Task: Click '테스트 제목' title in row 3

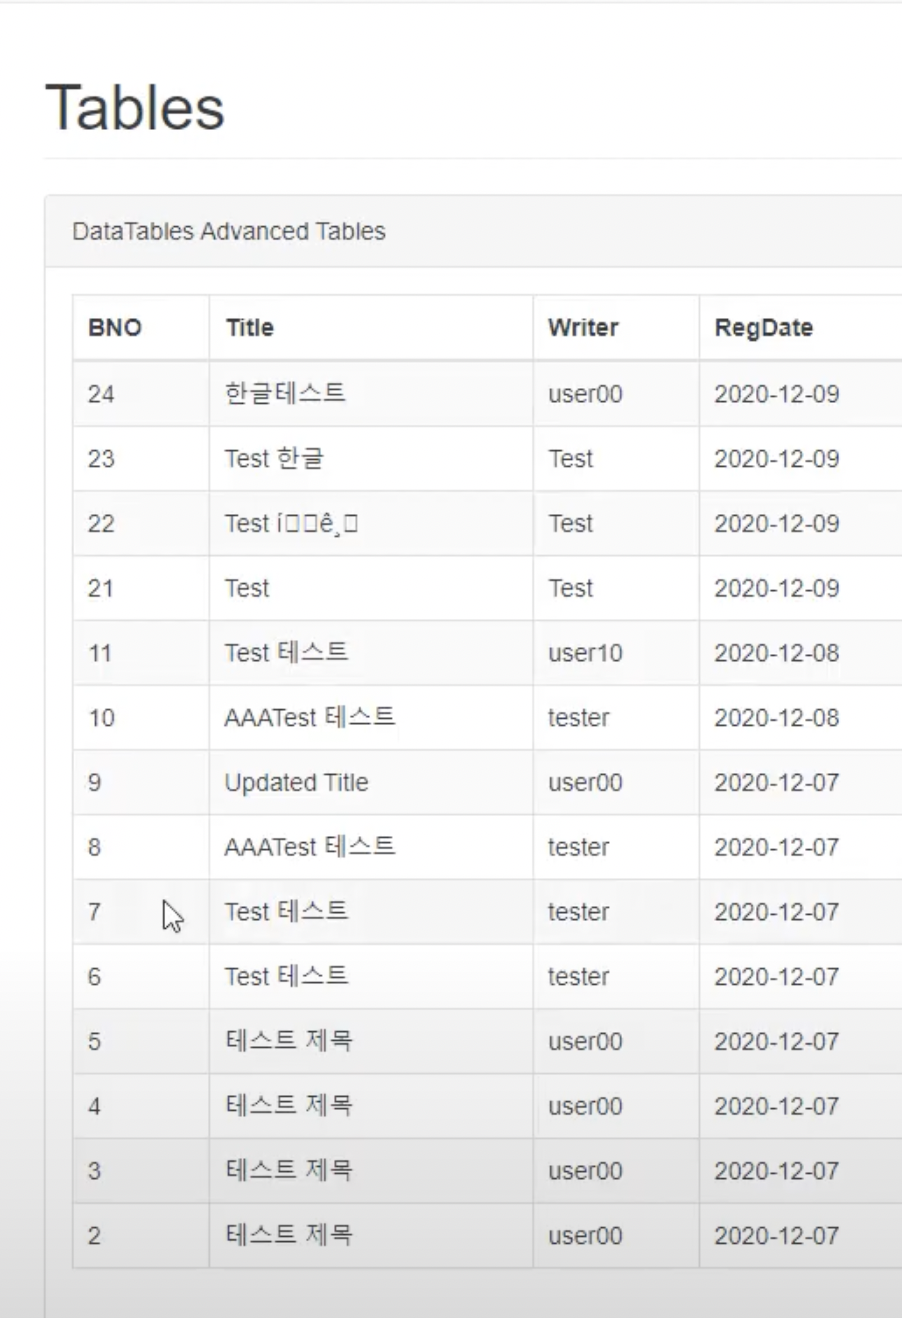Action: coord(289,1170)
